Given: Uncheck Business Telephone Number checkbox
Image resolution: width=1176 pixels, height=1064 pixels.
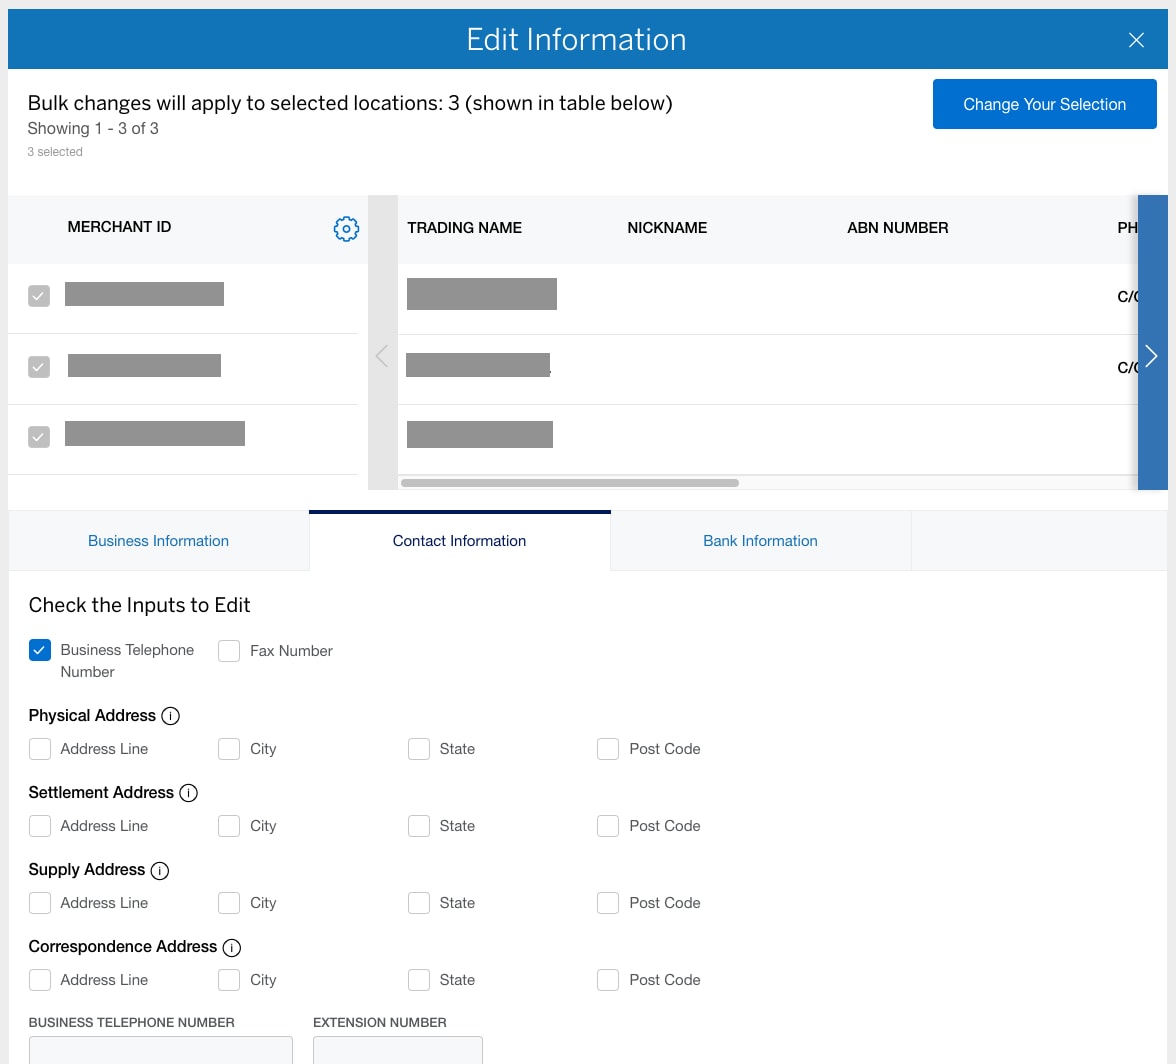Looking at the screenshot, I should pyautogui.click(x=40, y=650).
